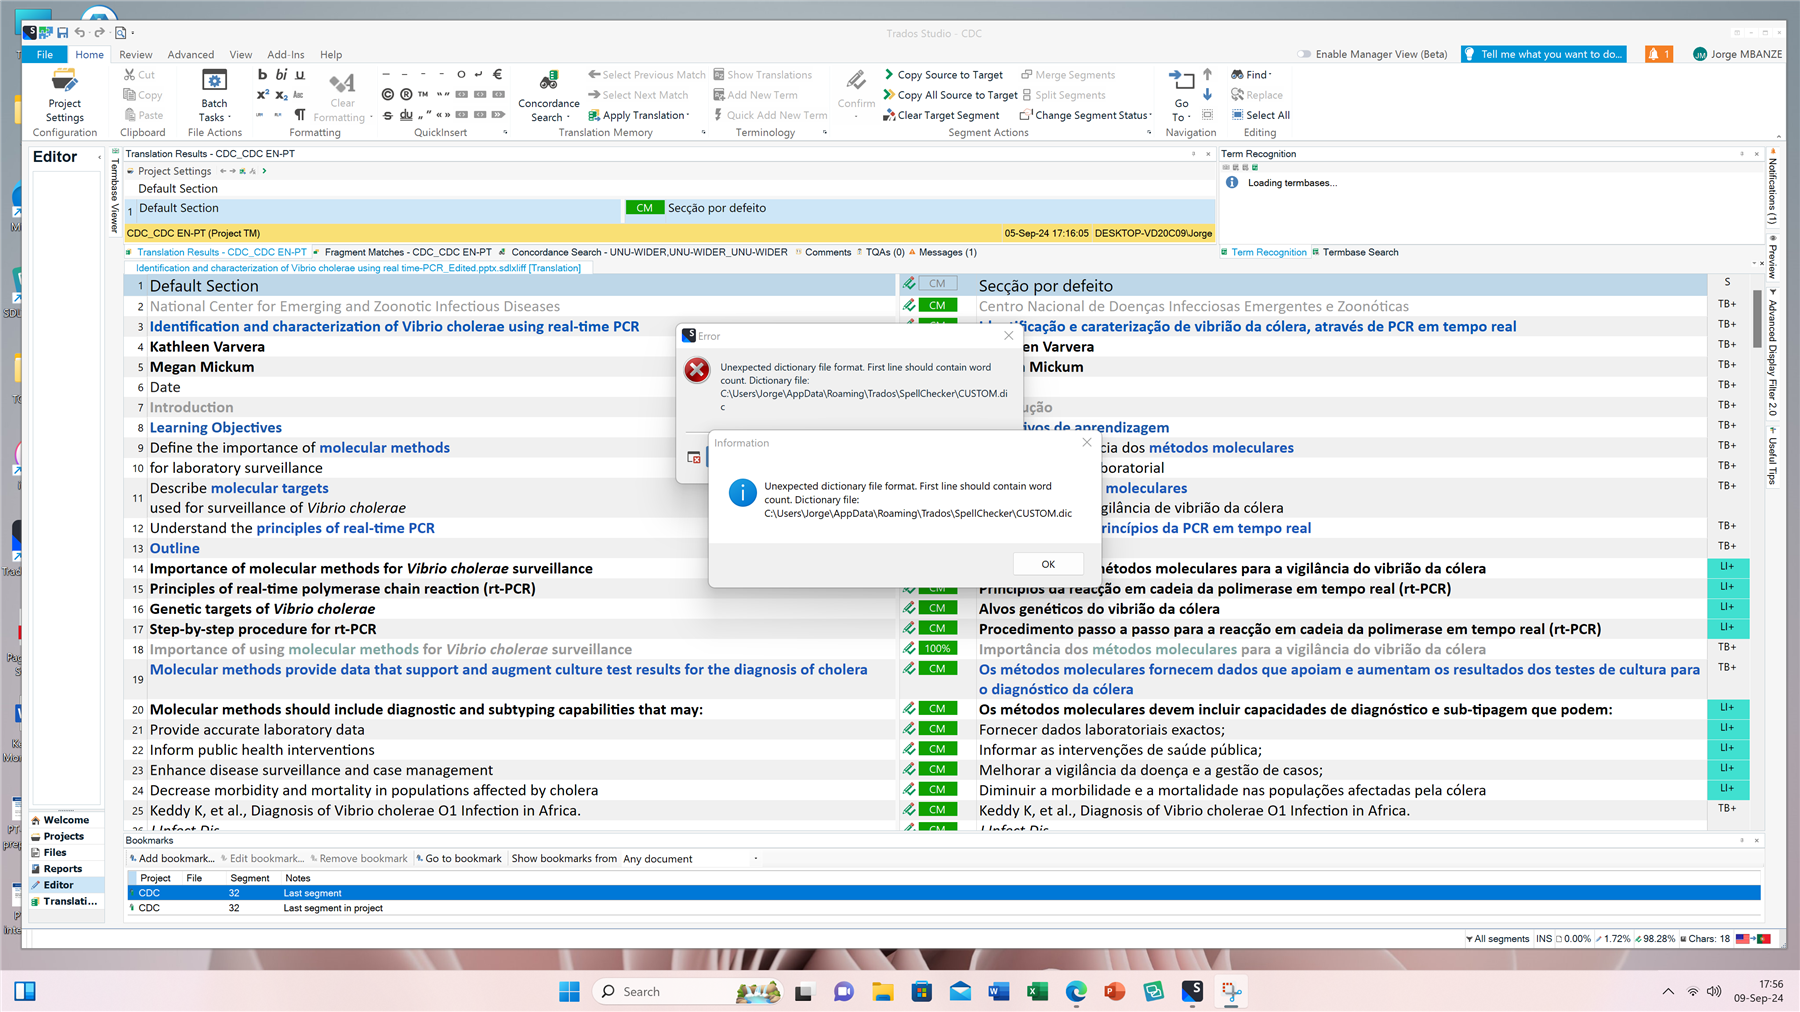The image size is (1800, 1012).
Task: Open Apply Translation dropdown
Action: (x=638, y=115)
